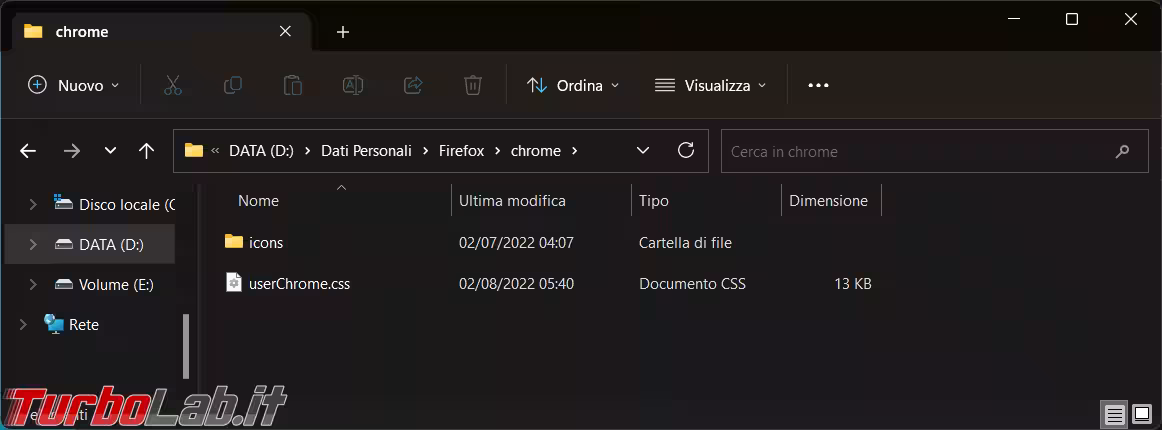Go up one folder level
This screenshot has height=430, width=1162.
click(147, 151)
